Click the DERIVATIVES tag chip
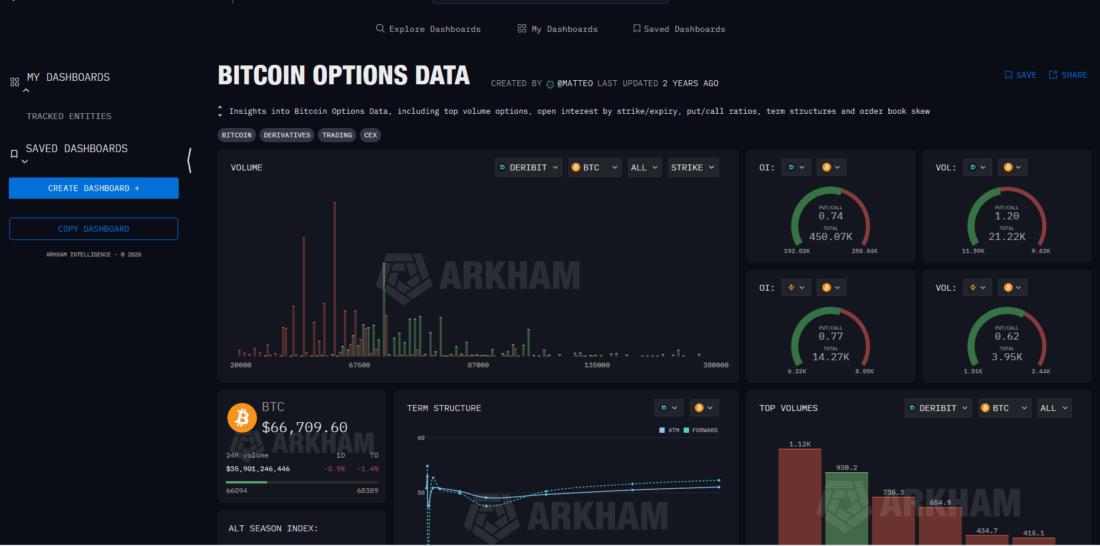 [x=287, y=135]
